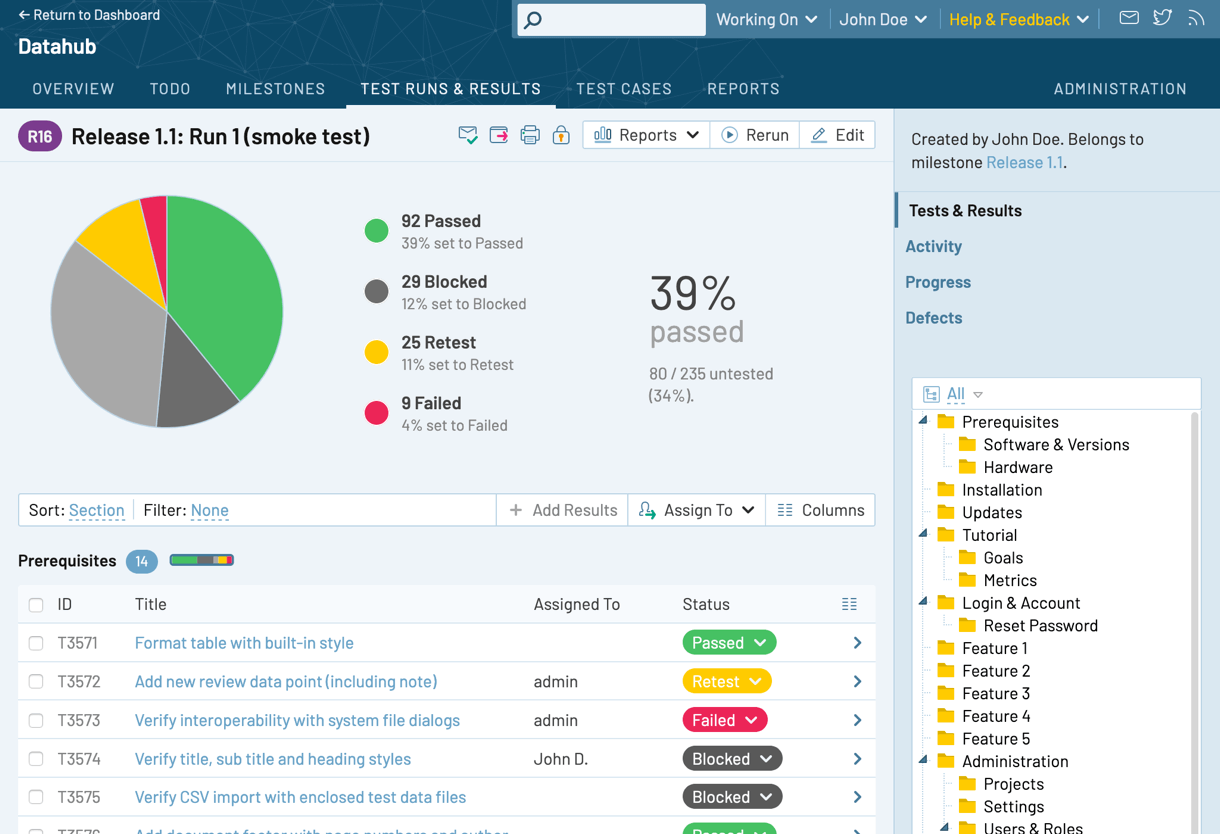This screenshot has height=834, width=1220.
Task: Click the mail envelope icon in header
Action: 1128,18
